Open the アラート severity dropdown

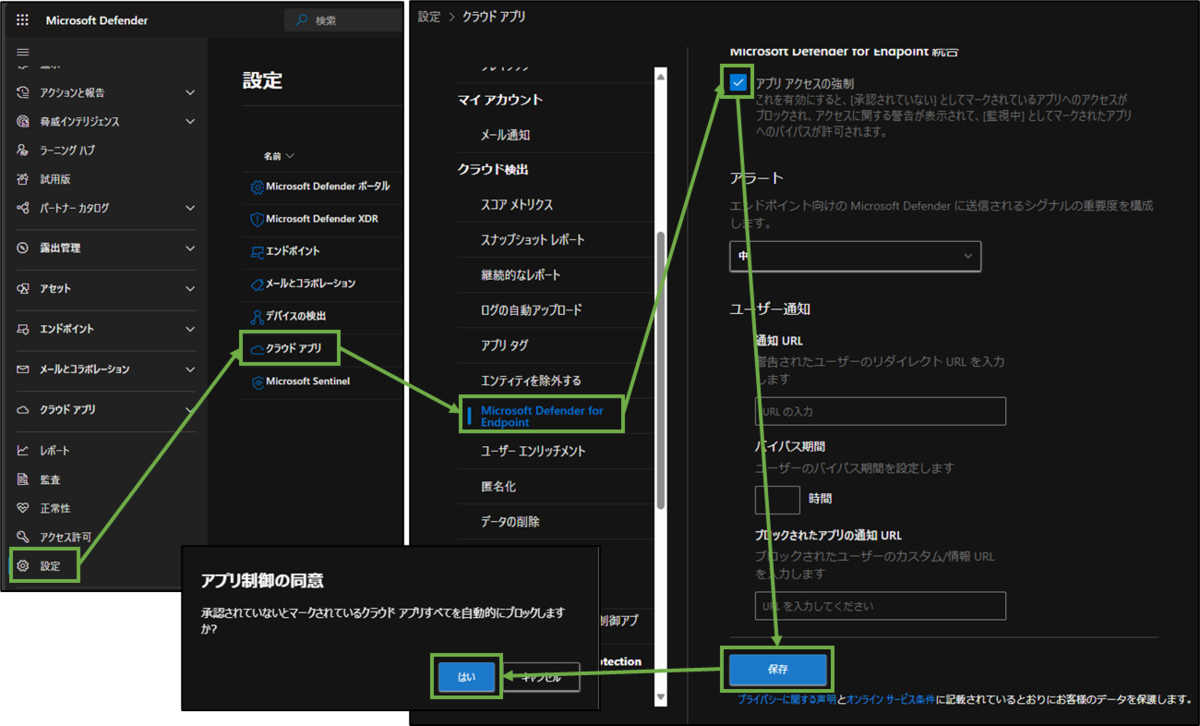click(855, 256)
